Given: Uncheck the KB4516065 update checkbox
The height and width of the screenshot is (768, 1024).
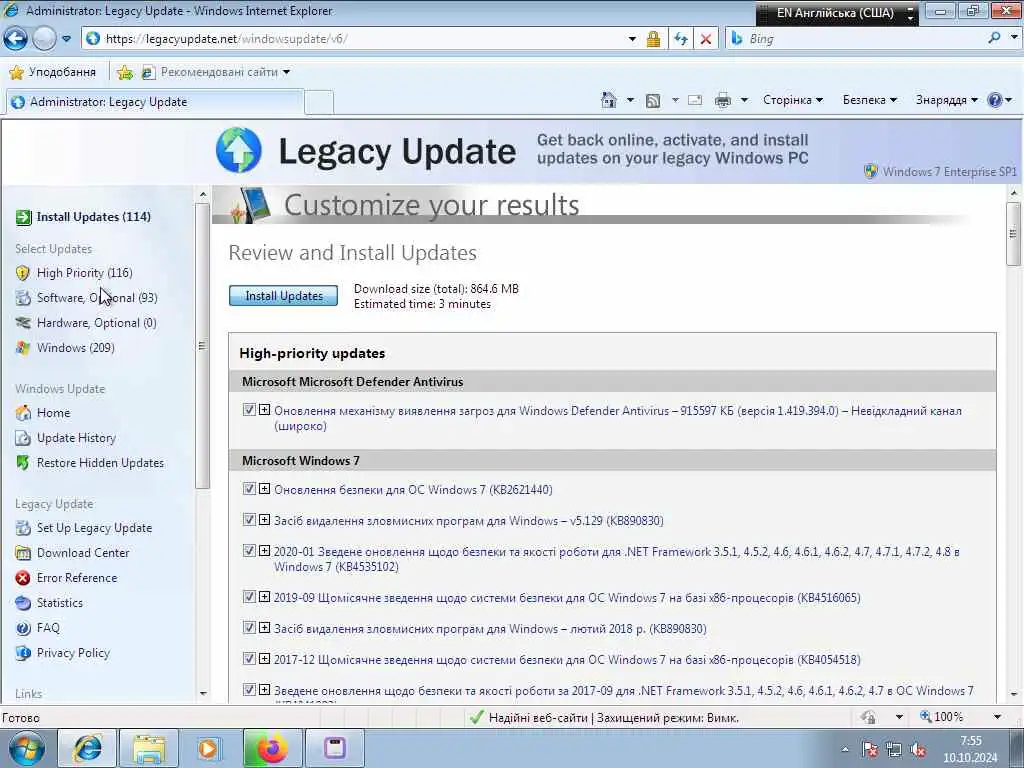Looking at the screenshot, I should point(249,597).
